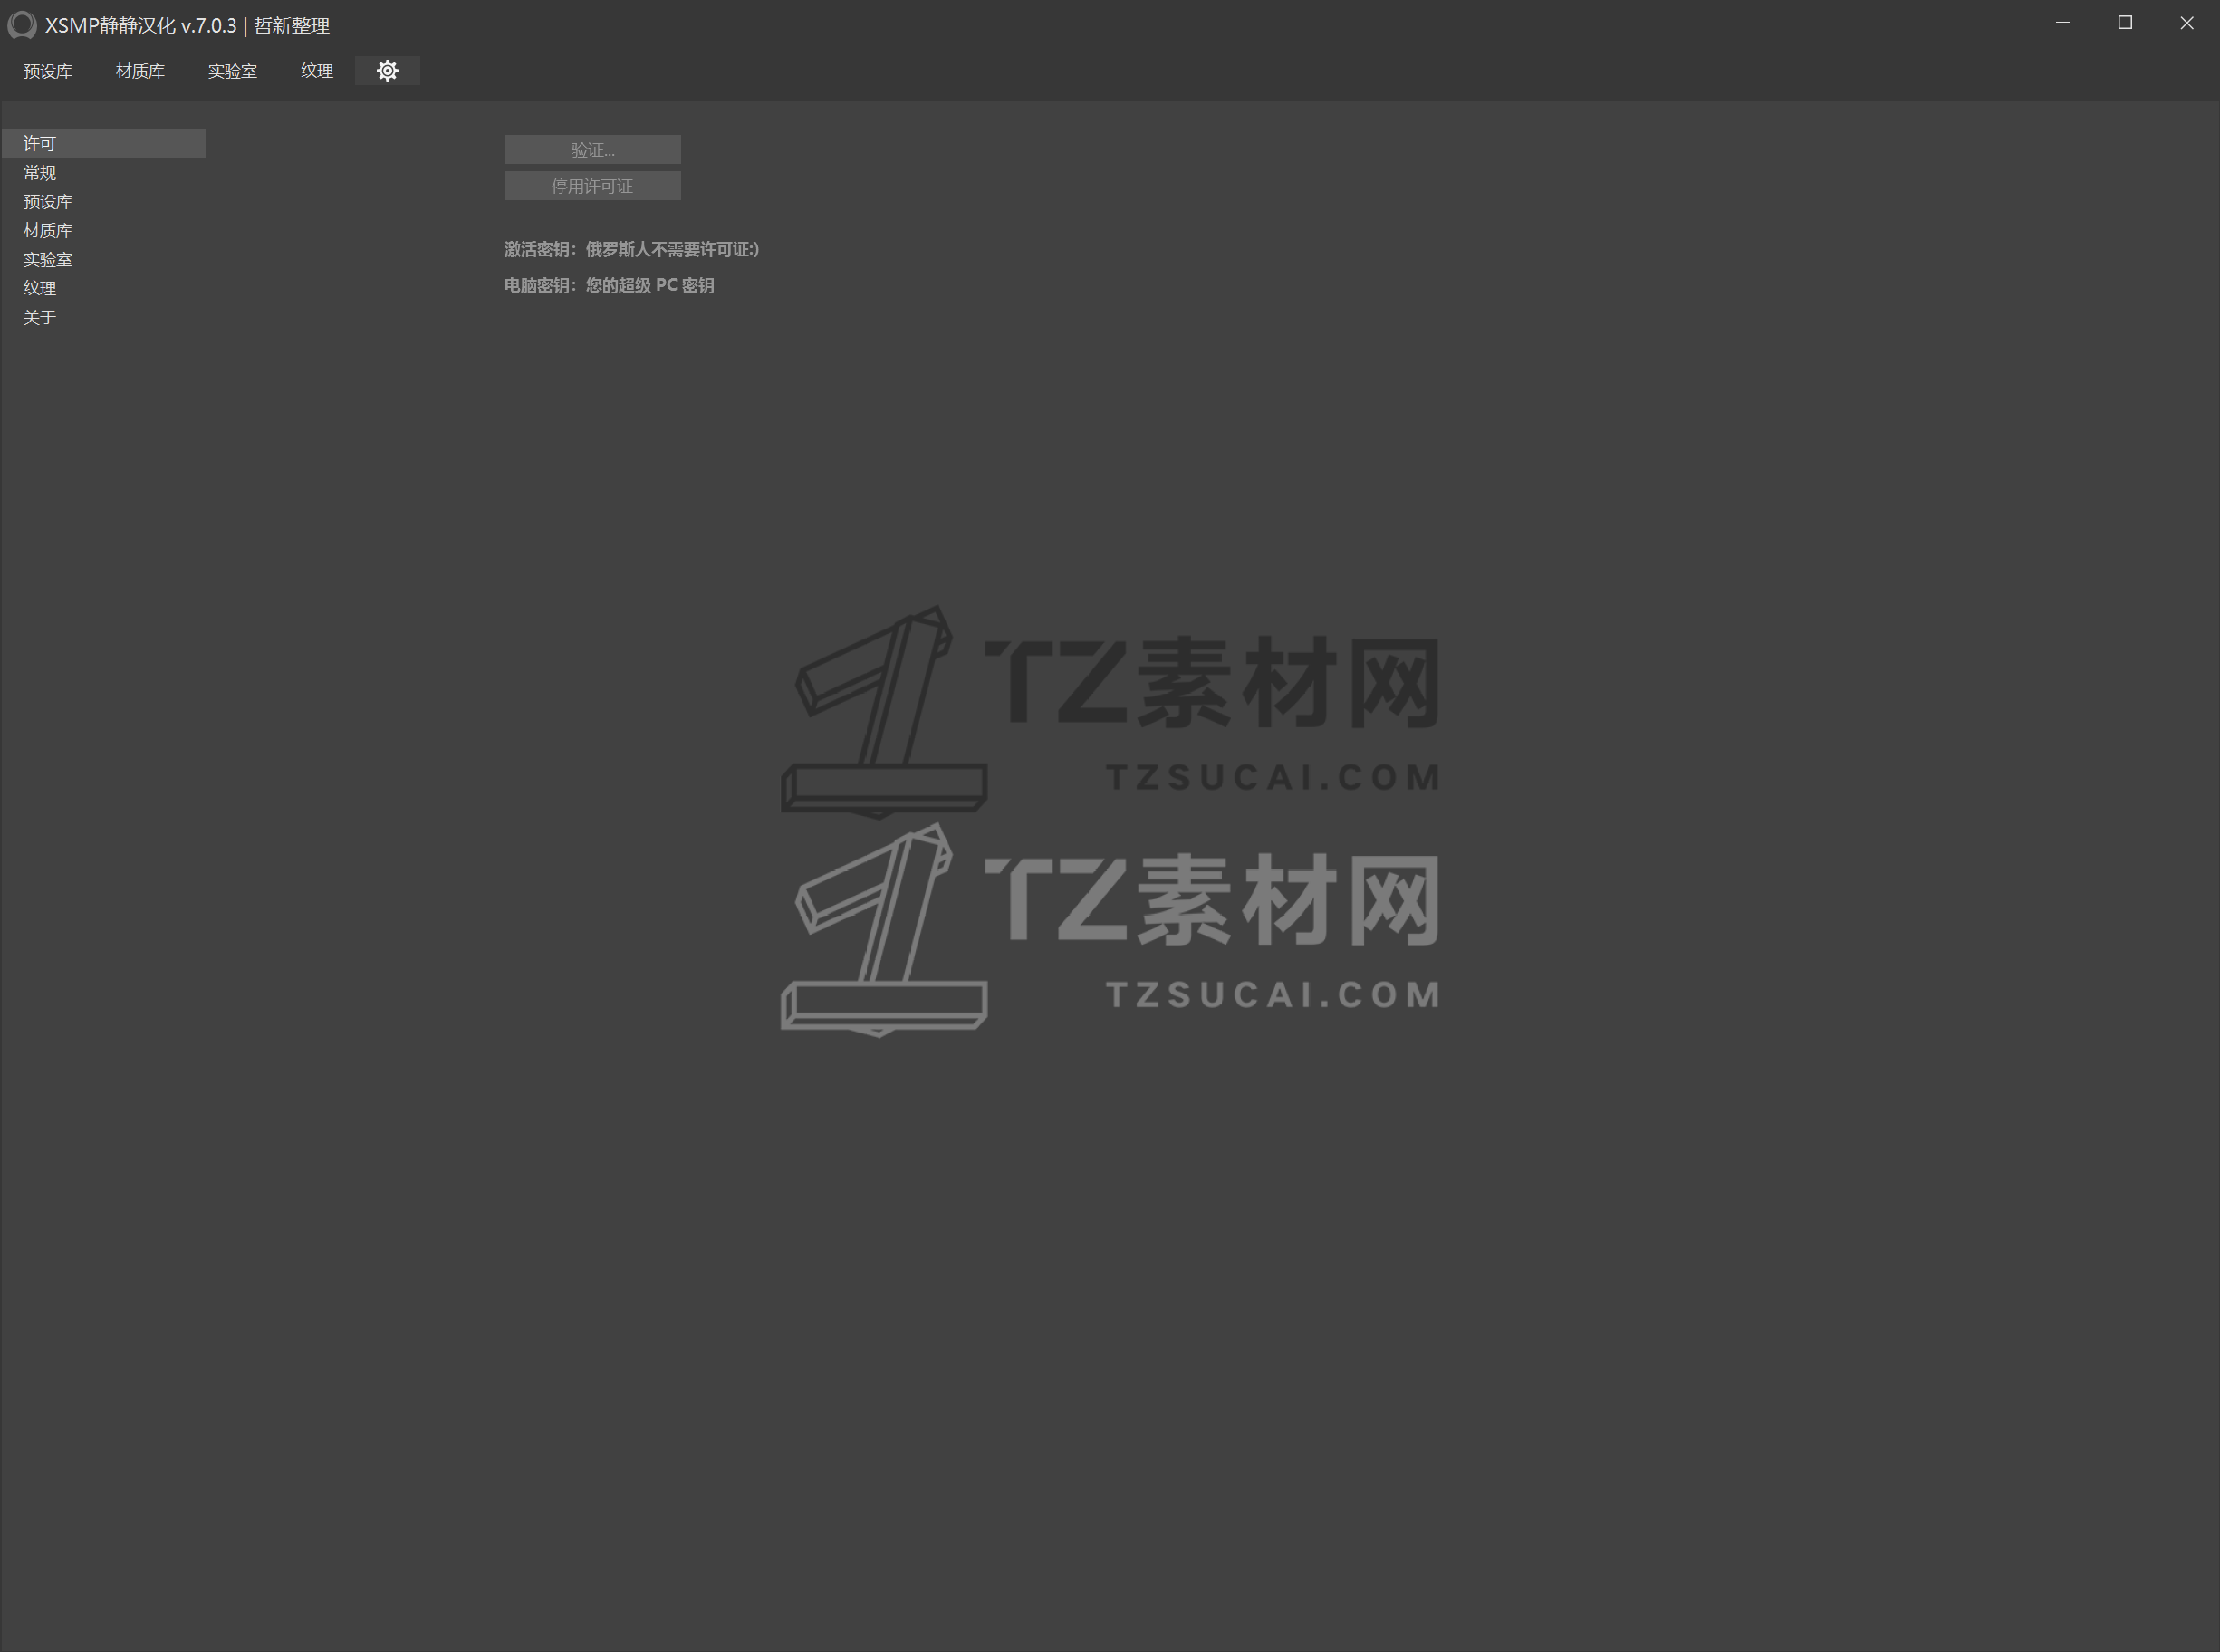Minimize the XSMP window
The image size is (2220, 1652).
click(2062, 23)
